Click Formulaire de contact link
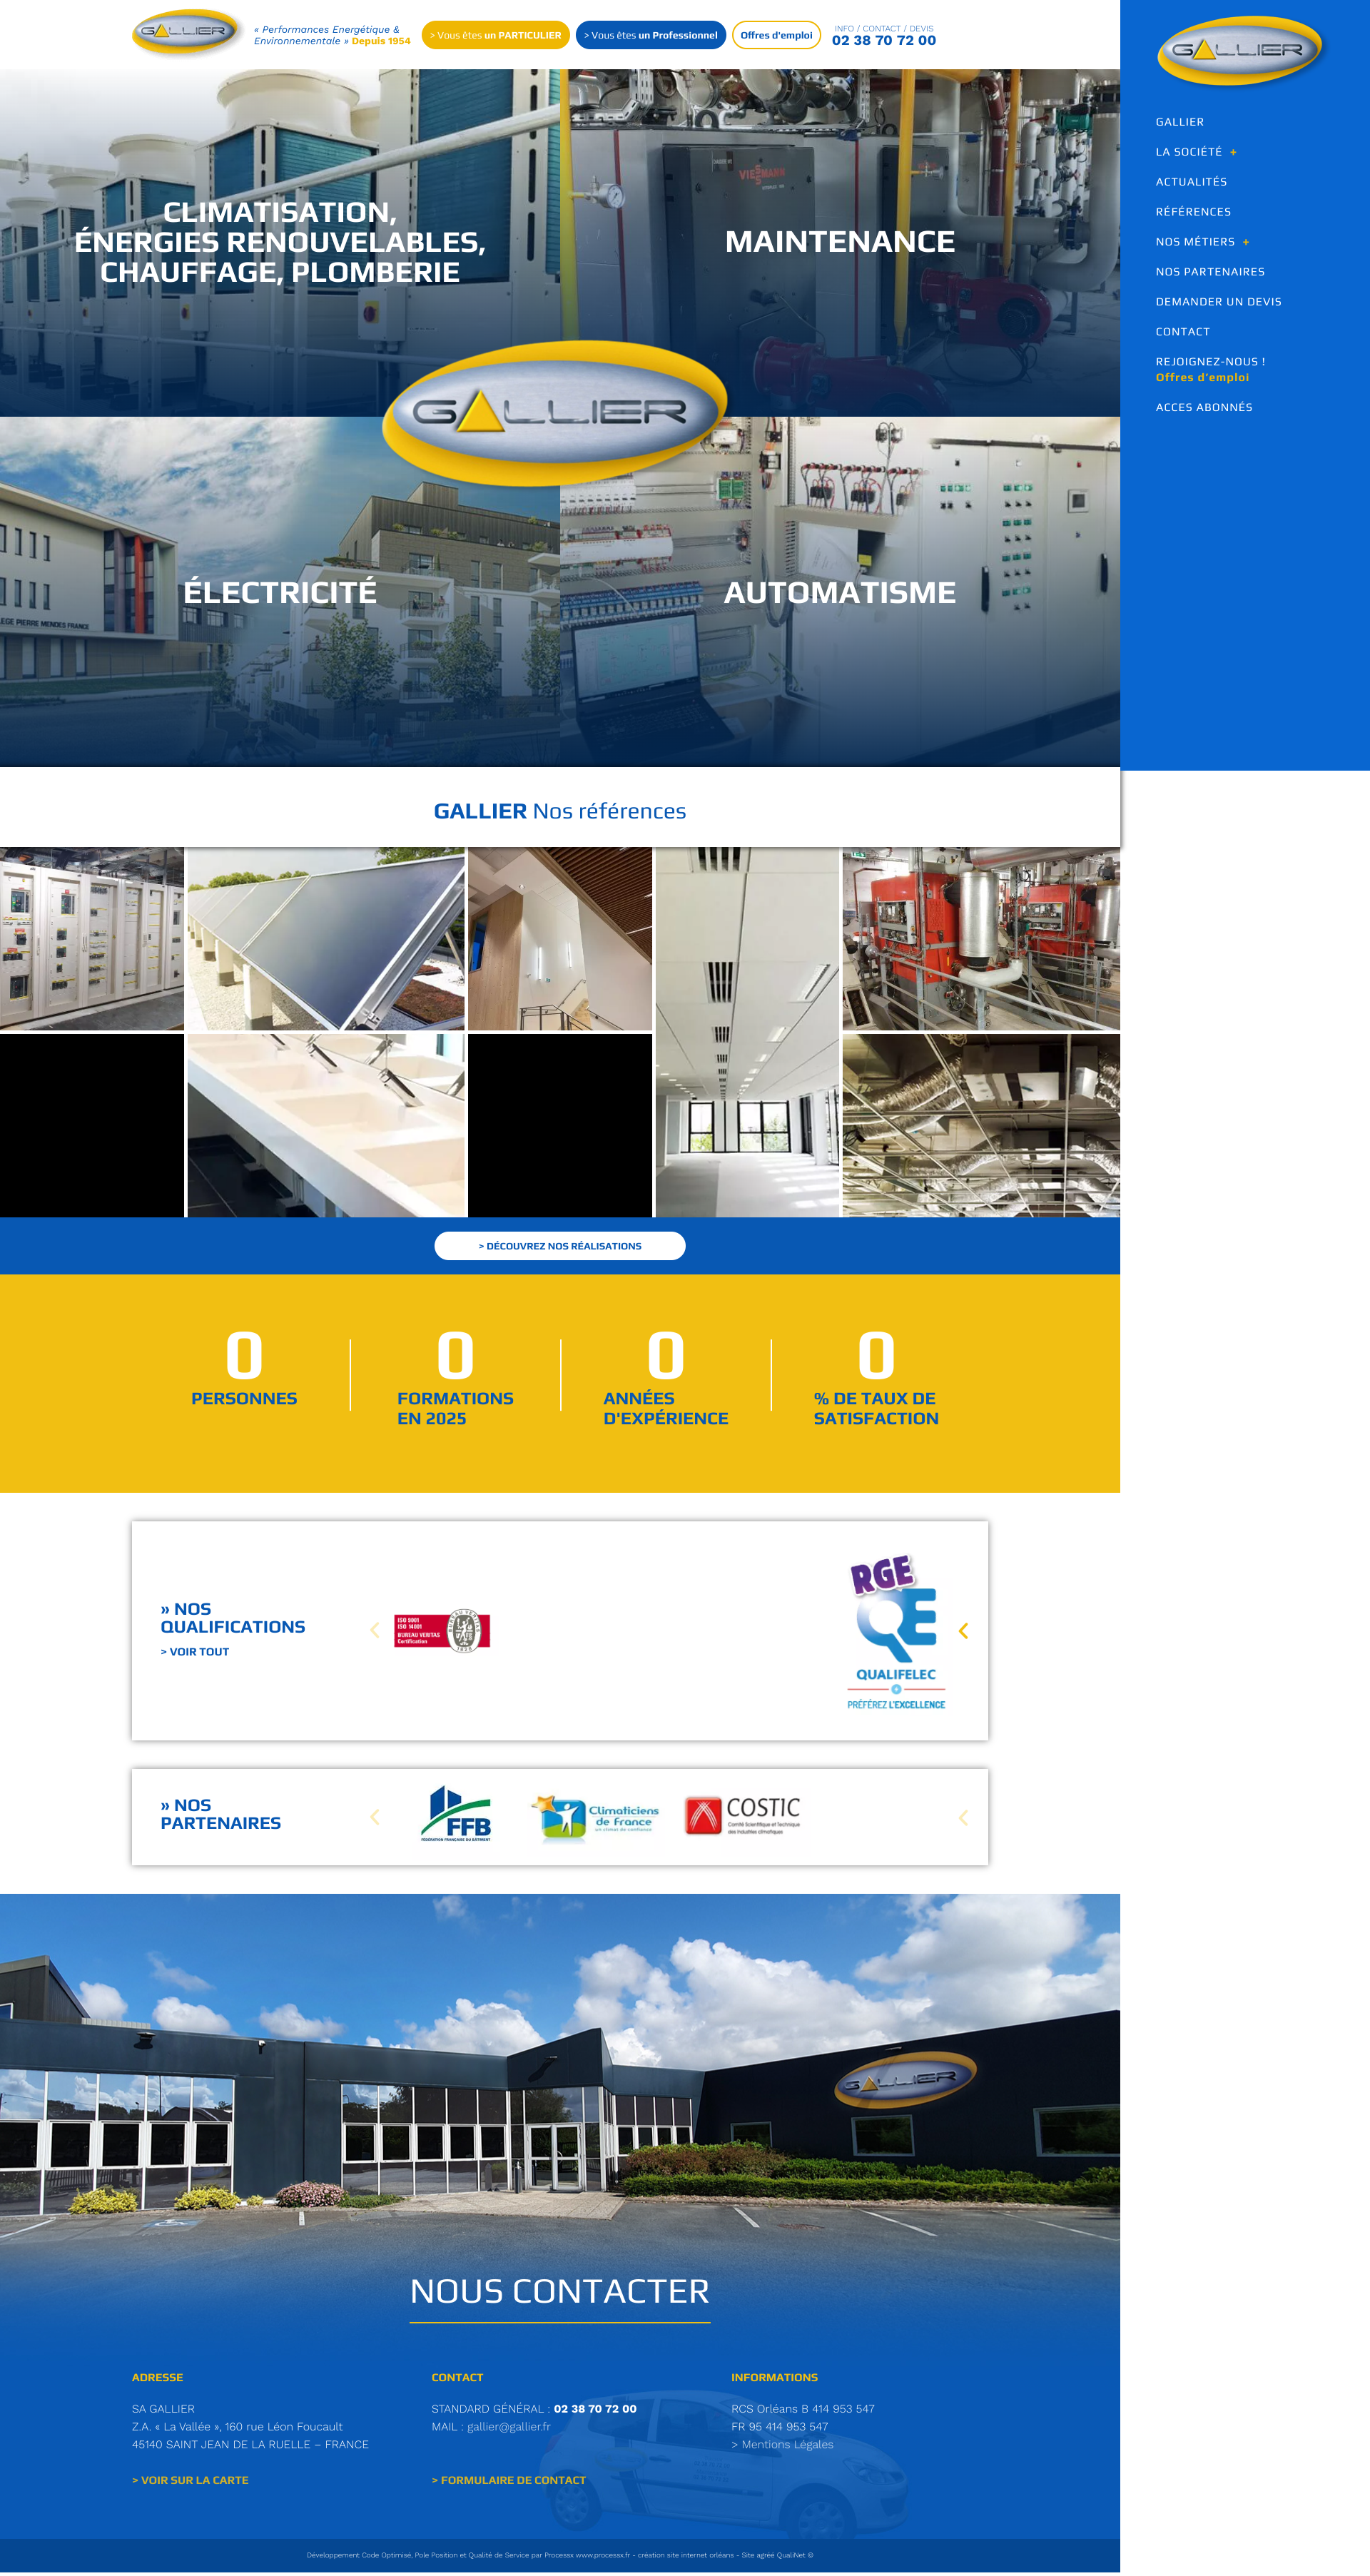The width and height of the screenshot is (1370, 2576). 509,2480
